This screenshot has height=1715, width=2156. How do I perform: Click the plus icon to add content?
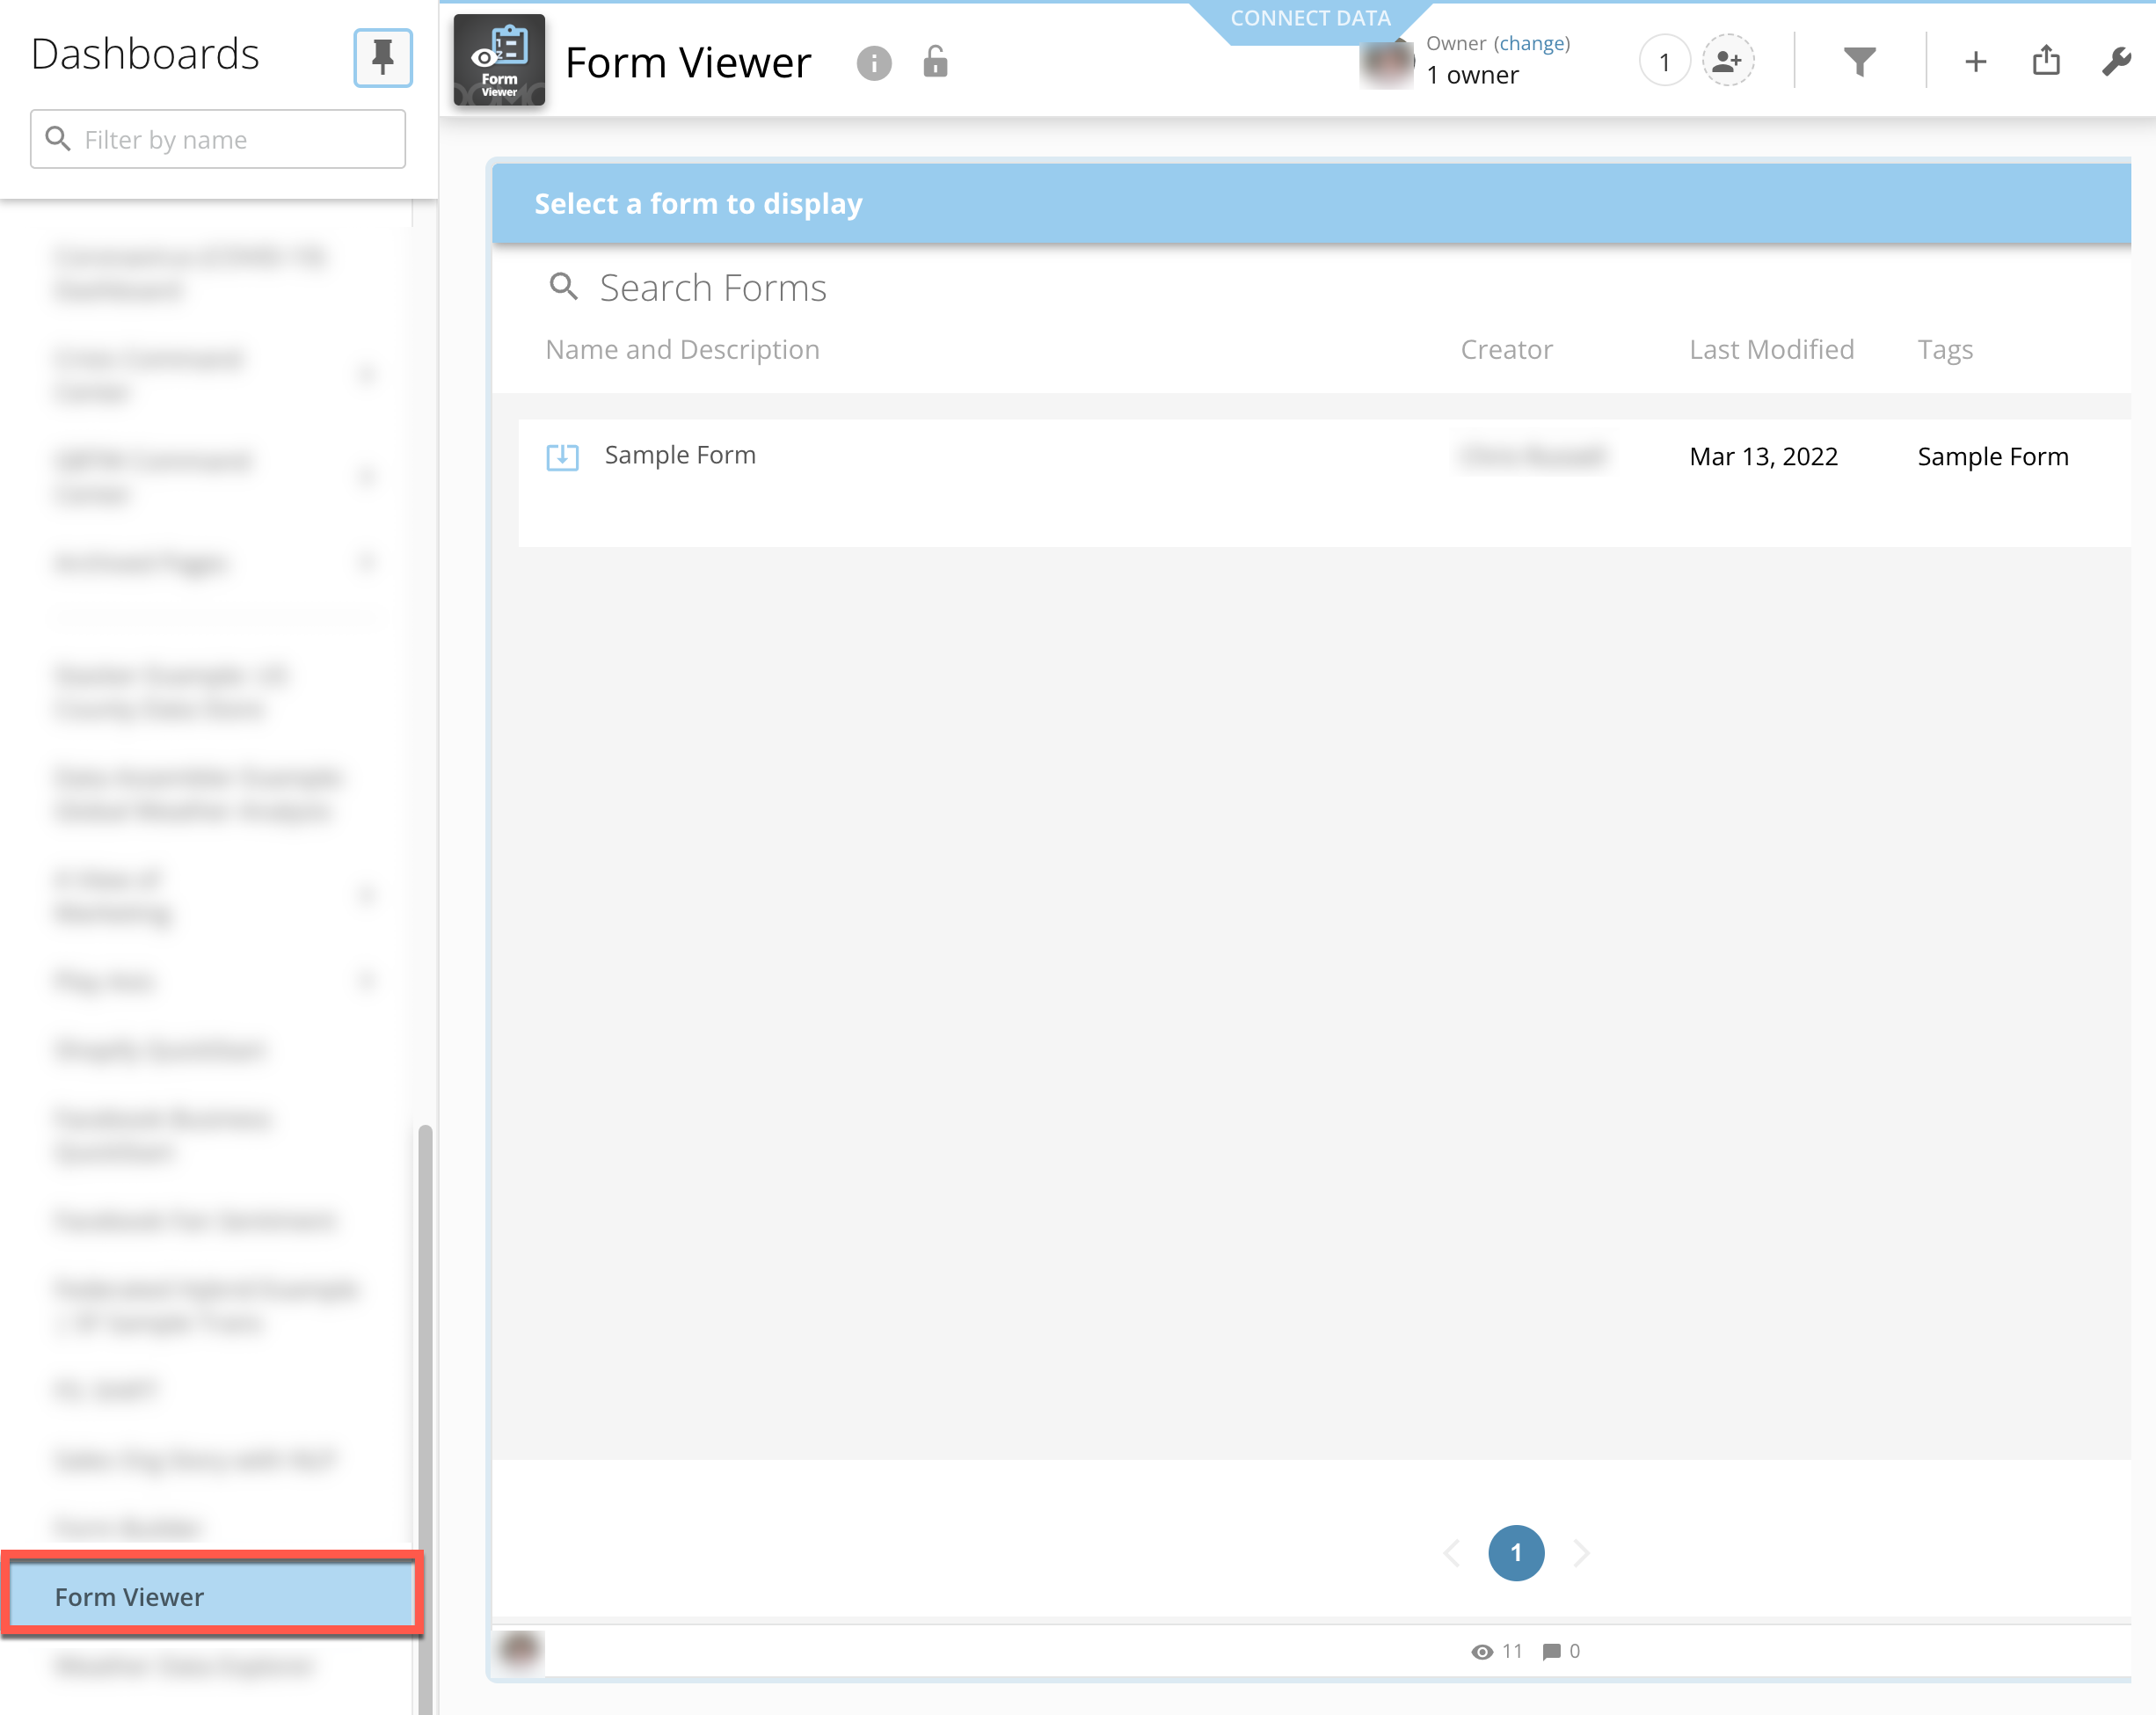pyautogui.click(x=1976, y=61)
